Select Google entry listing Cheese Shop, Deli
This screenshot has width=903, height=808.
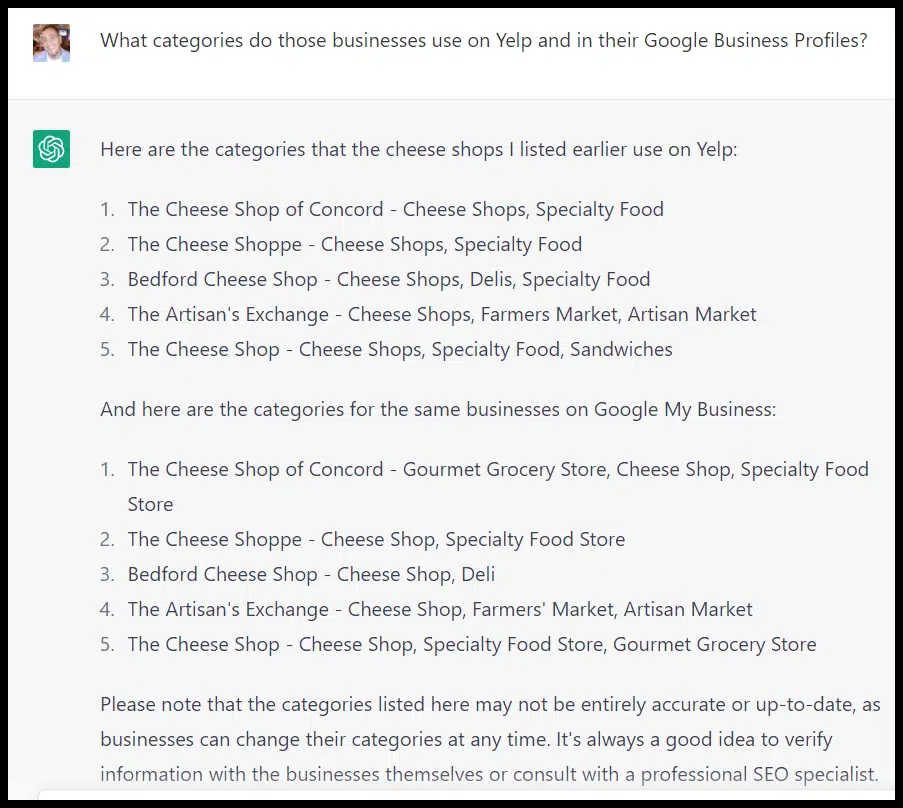point(311,574)
